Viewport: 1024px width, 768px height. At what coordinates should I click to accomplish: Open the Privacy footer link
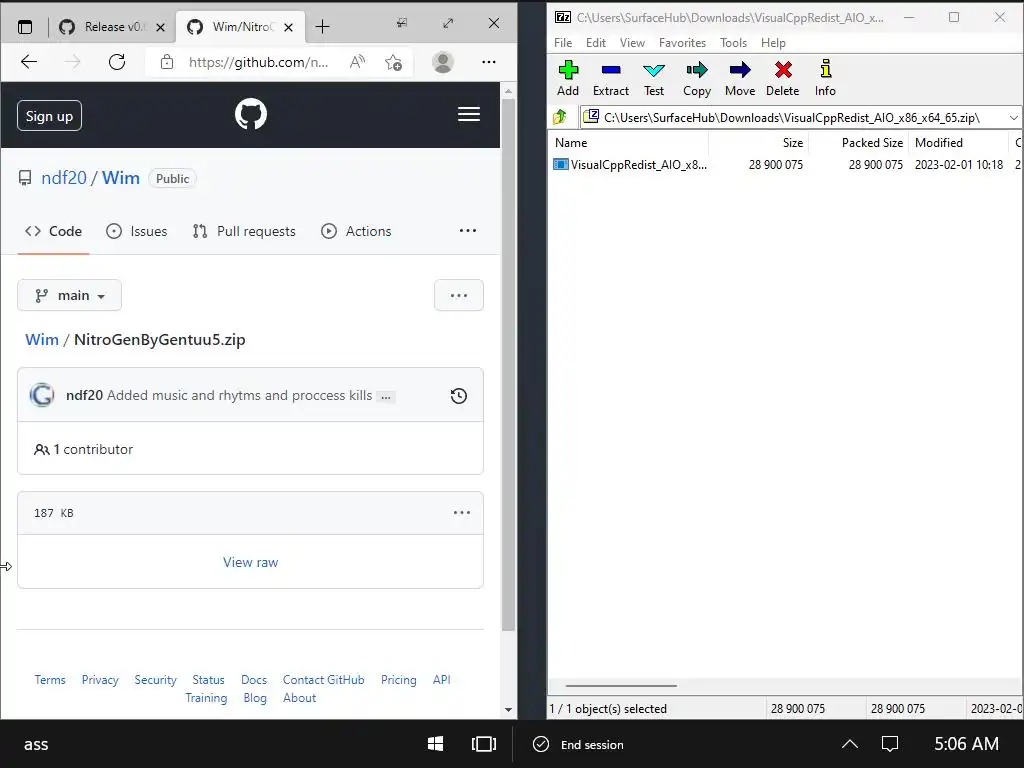pos(100,680)
